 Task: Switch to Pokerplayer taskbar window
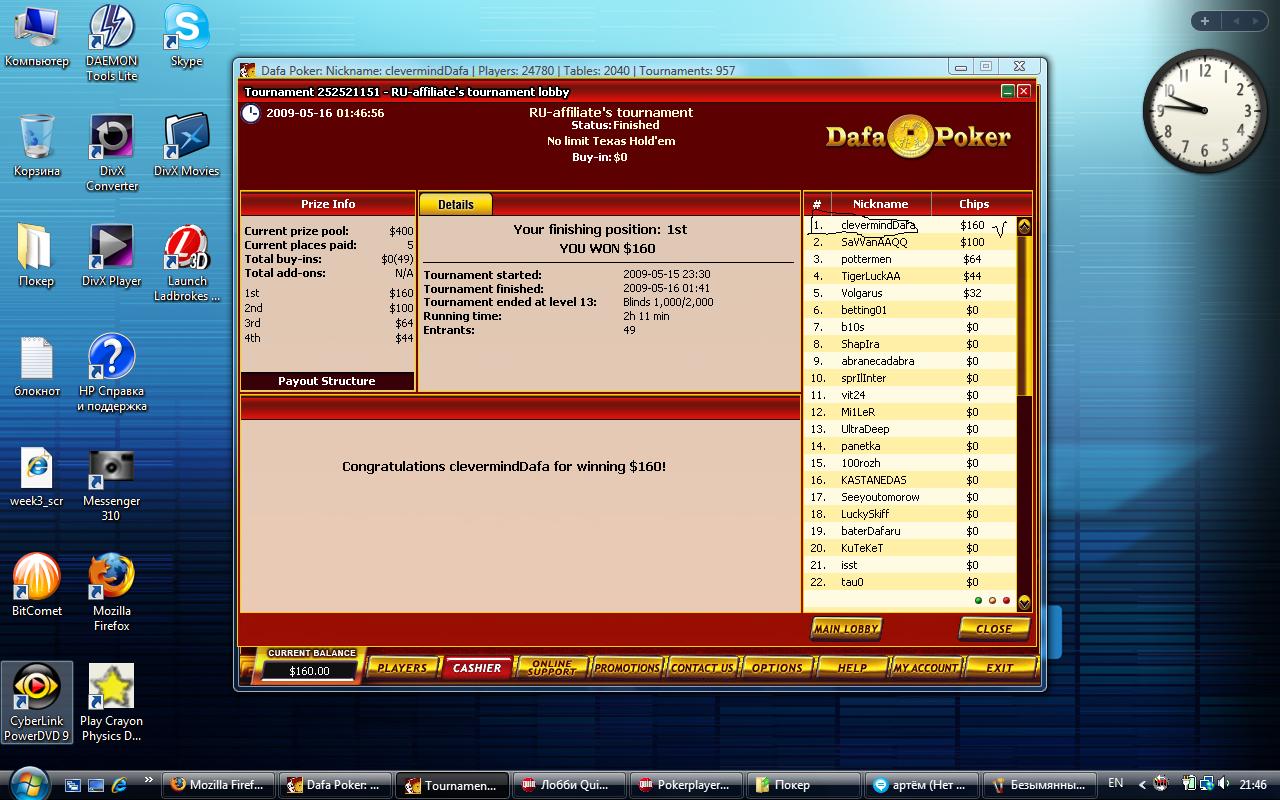(692, 785)
